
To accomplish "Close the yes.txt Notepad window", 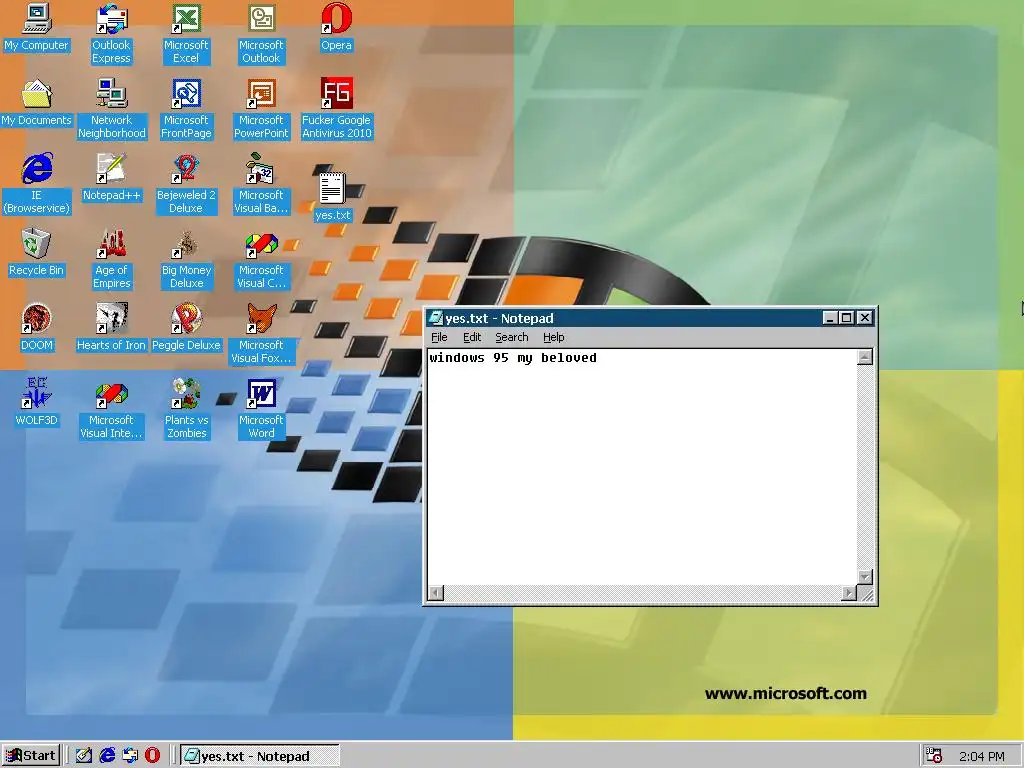I will [x=865, y=318].
